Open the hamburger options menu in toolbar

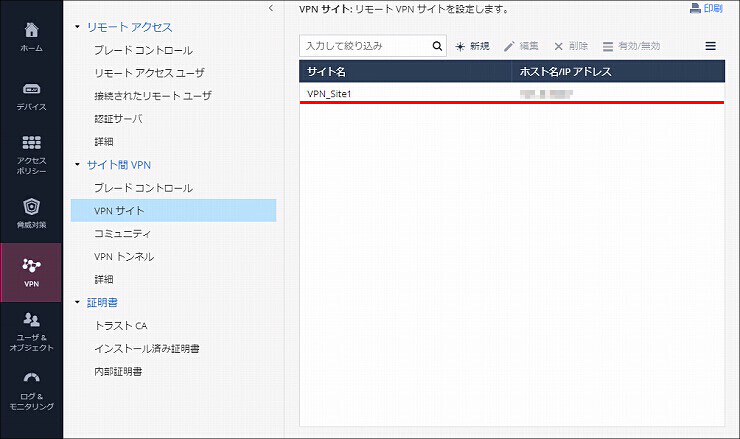[x=710, y=46]
